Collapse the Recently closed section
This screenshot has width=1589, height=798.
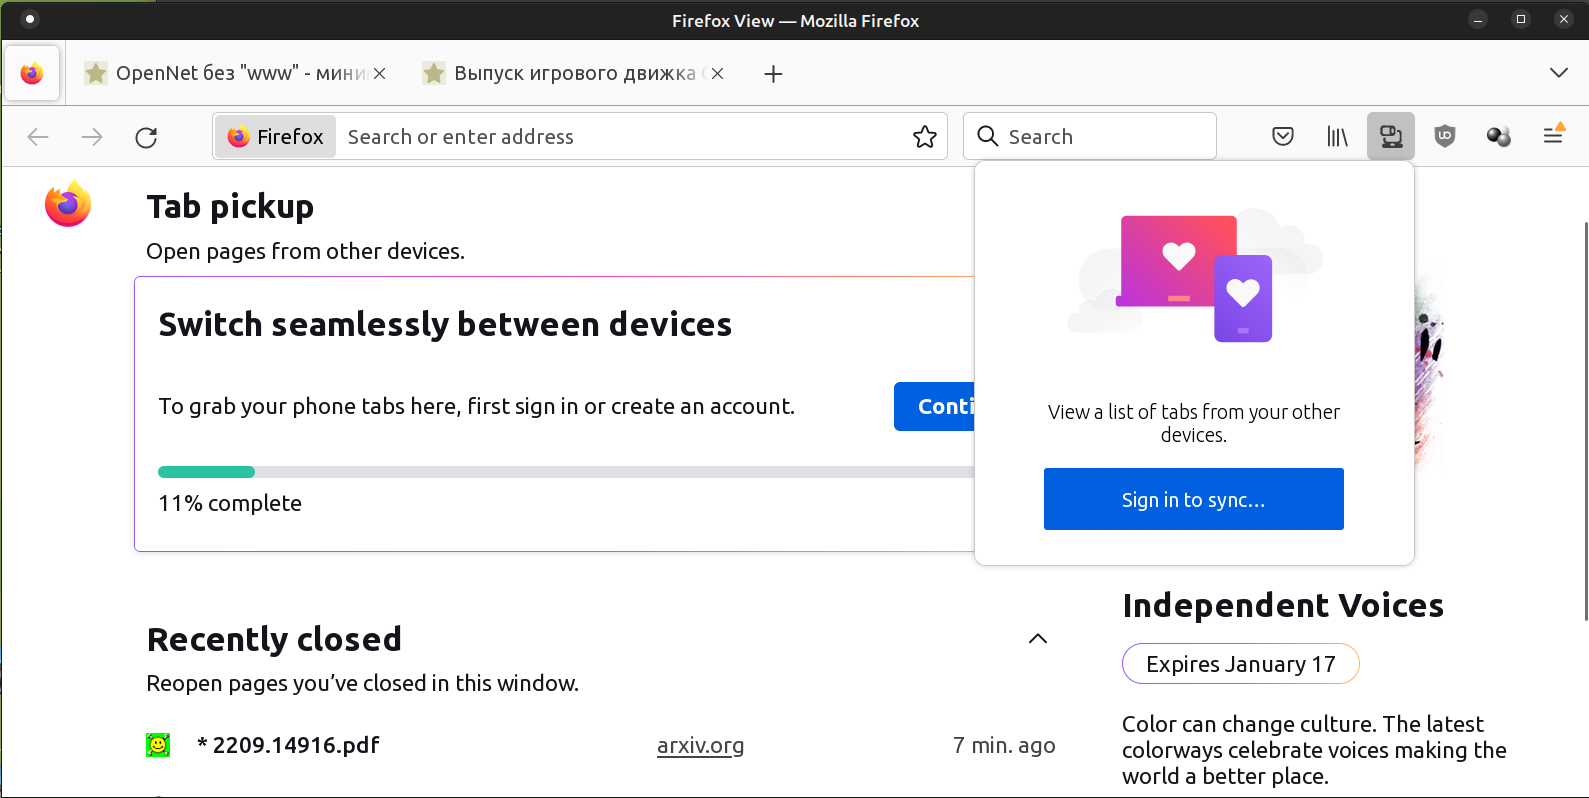[1038, 639]
